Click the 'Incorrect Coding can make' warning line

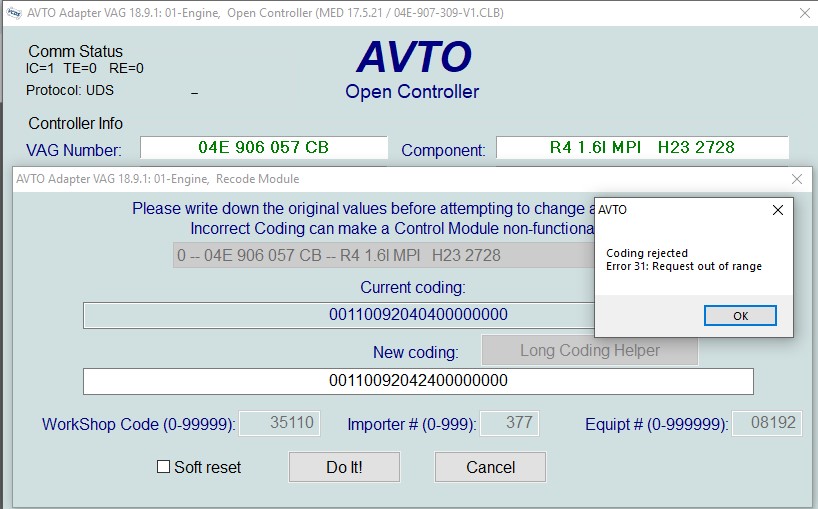tap(392, 228)
